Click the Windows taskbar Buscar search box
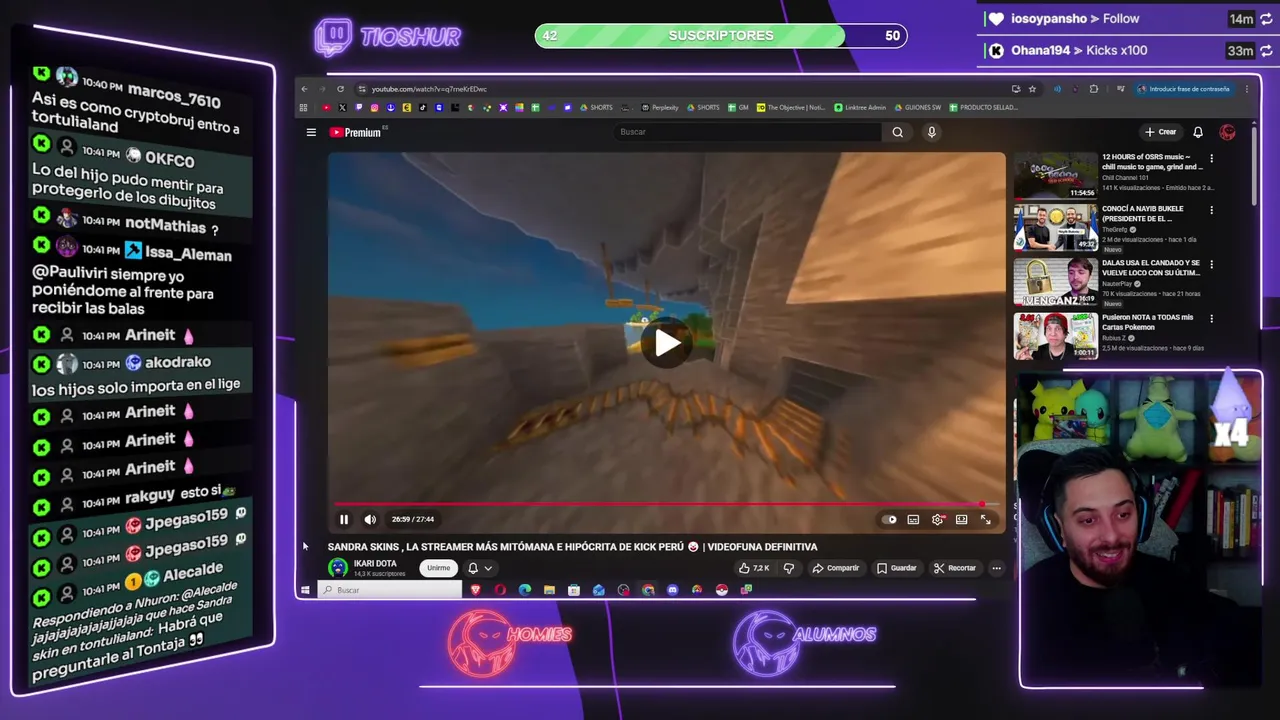The width and height of the screenshot is (1280, 720). tap(390, 590)
